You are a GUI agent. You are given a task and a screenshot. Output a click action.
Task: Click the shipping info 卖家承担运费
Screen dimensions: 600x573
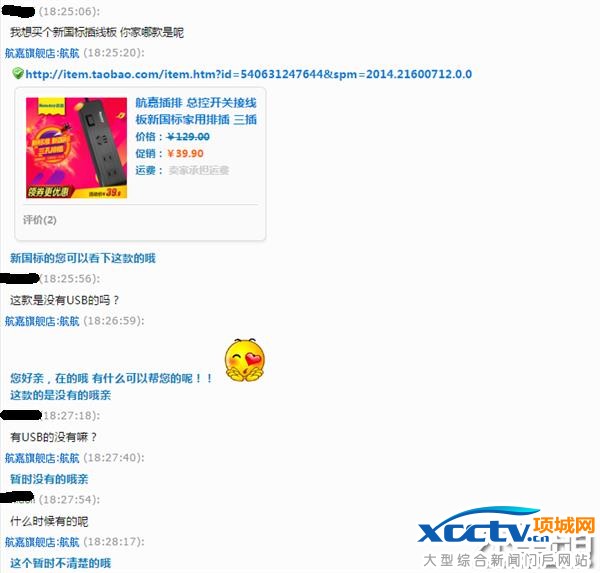199,170
